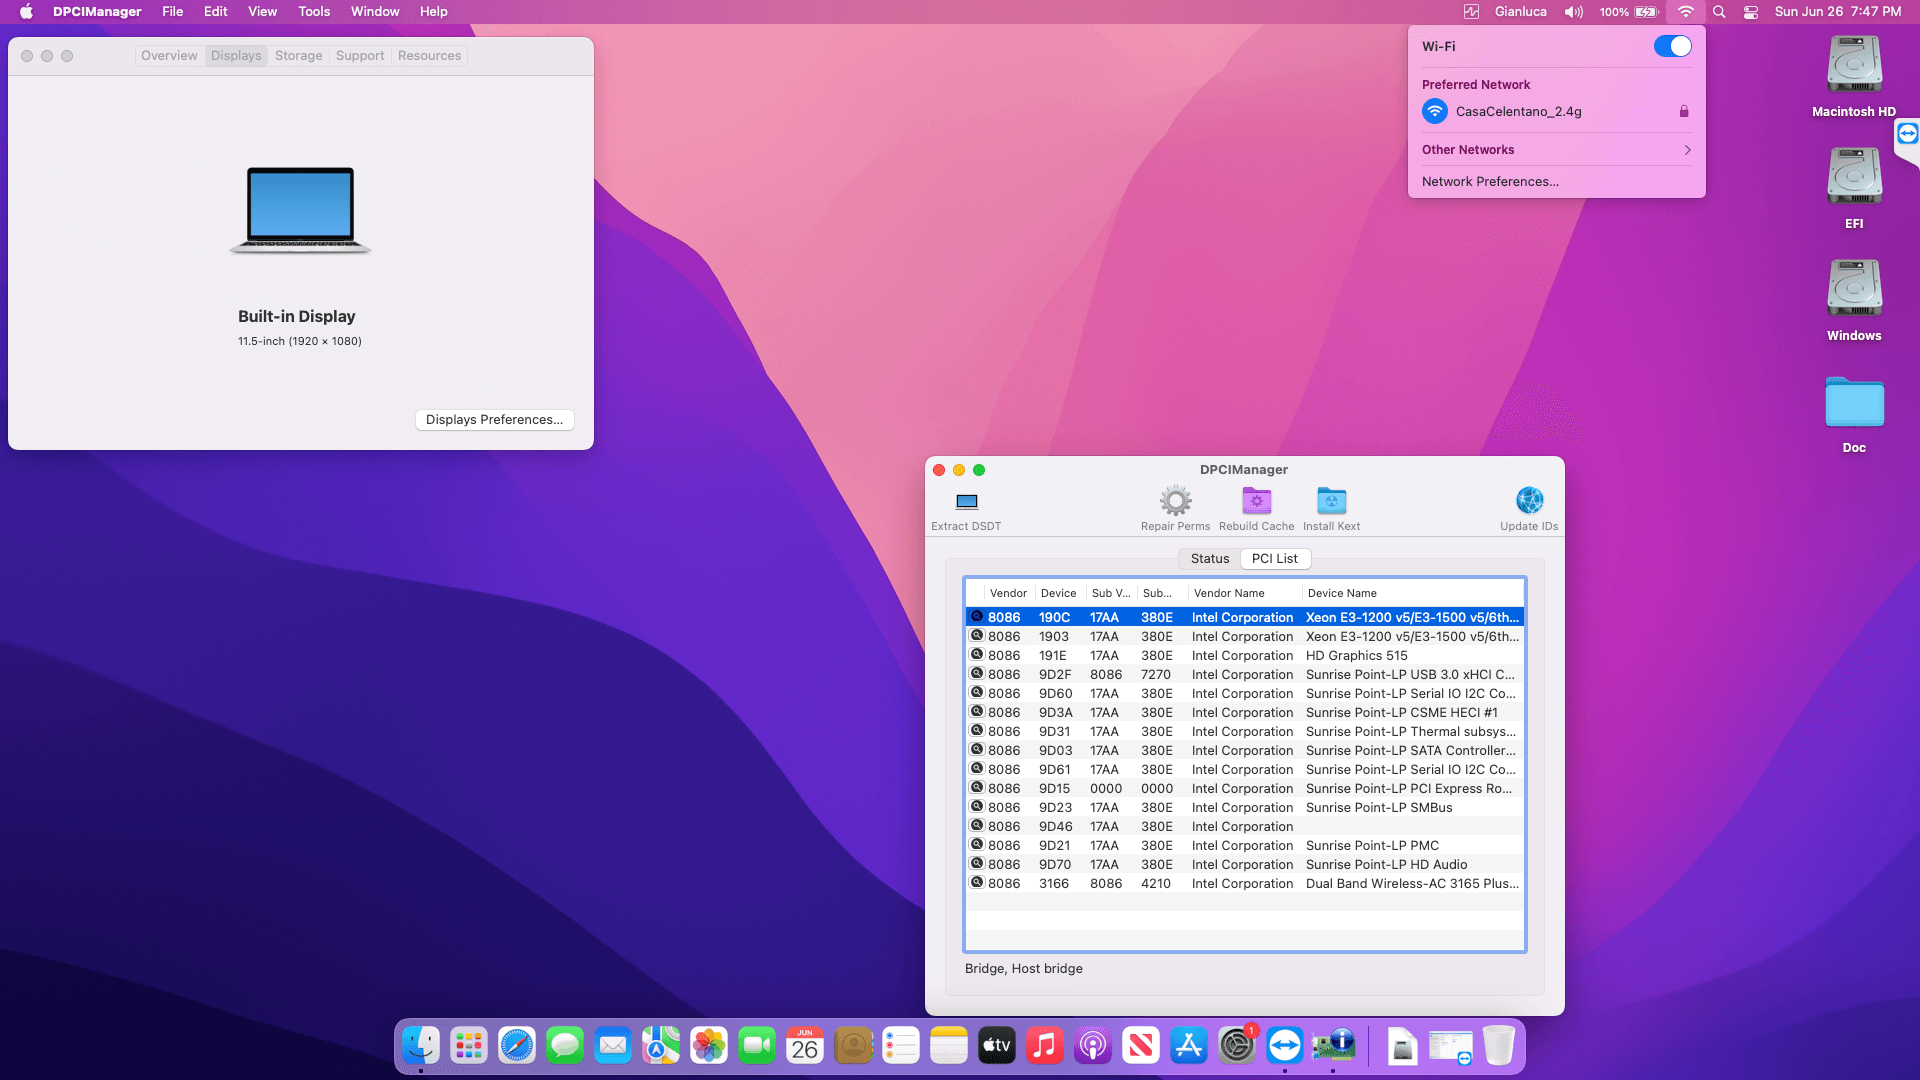
Task: Open Calendar from the Dock
Action: click(x=805, y=1046)
